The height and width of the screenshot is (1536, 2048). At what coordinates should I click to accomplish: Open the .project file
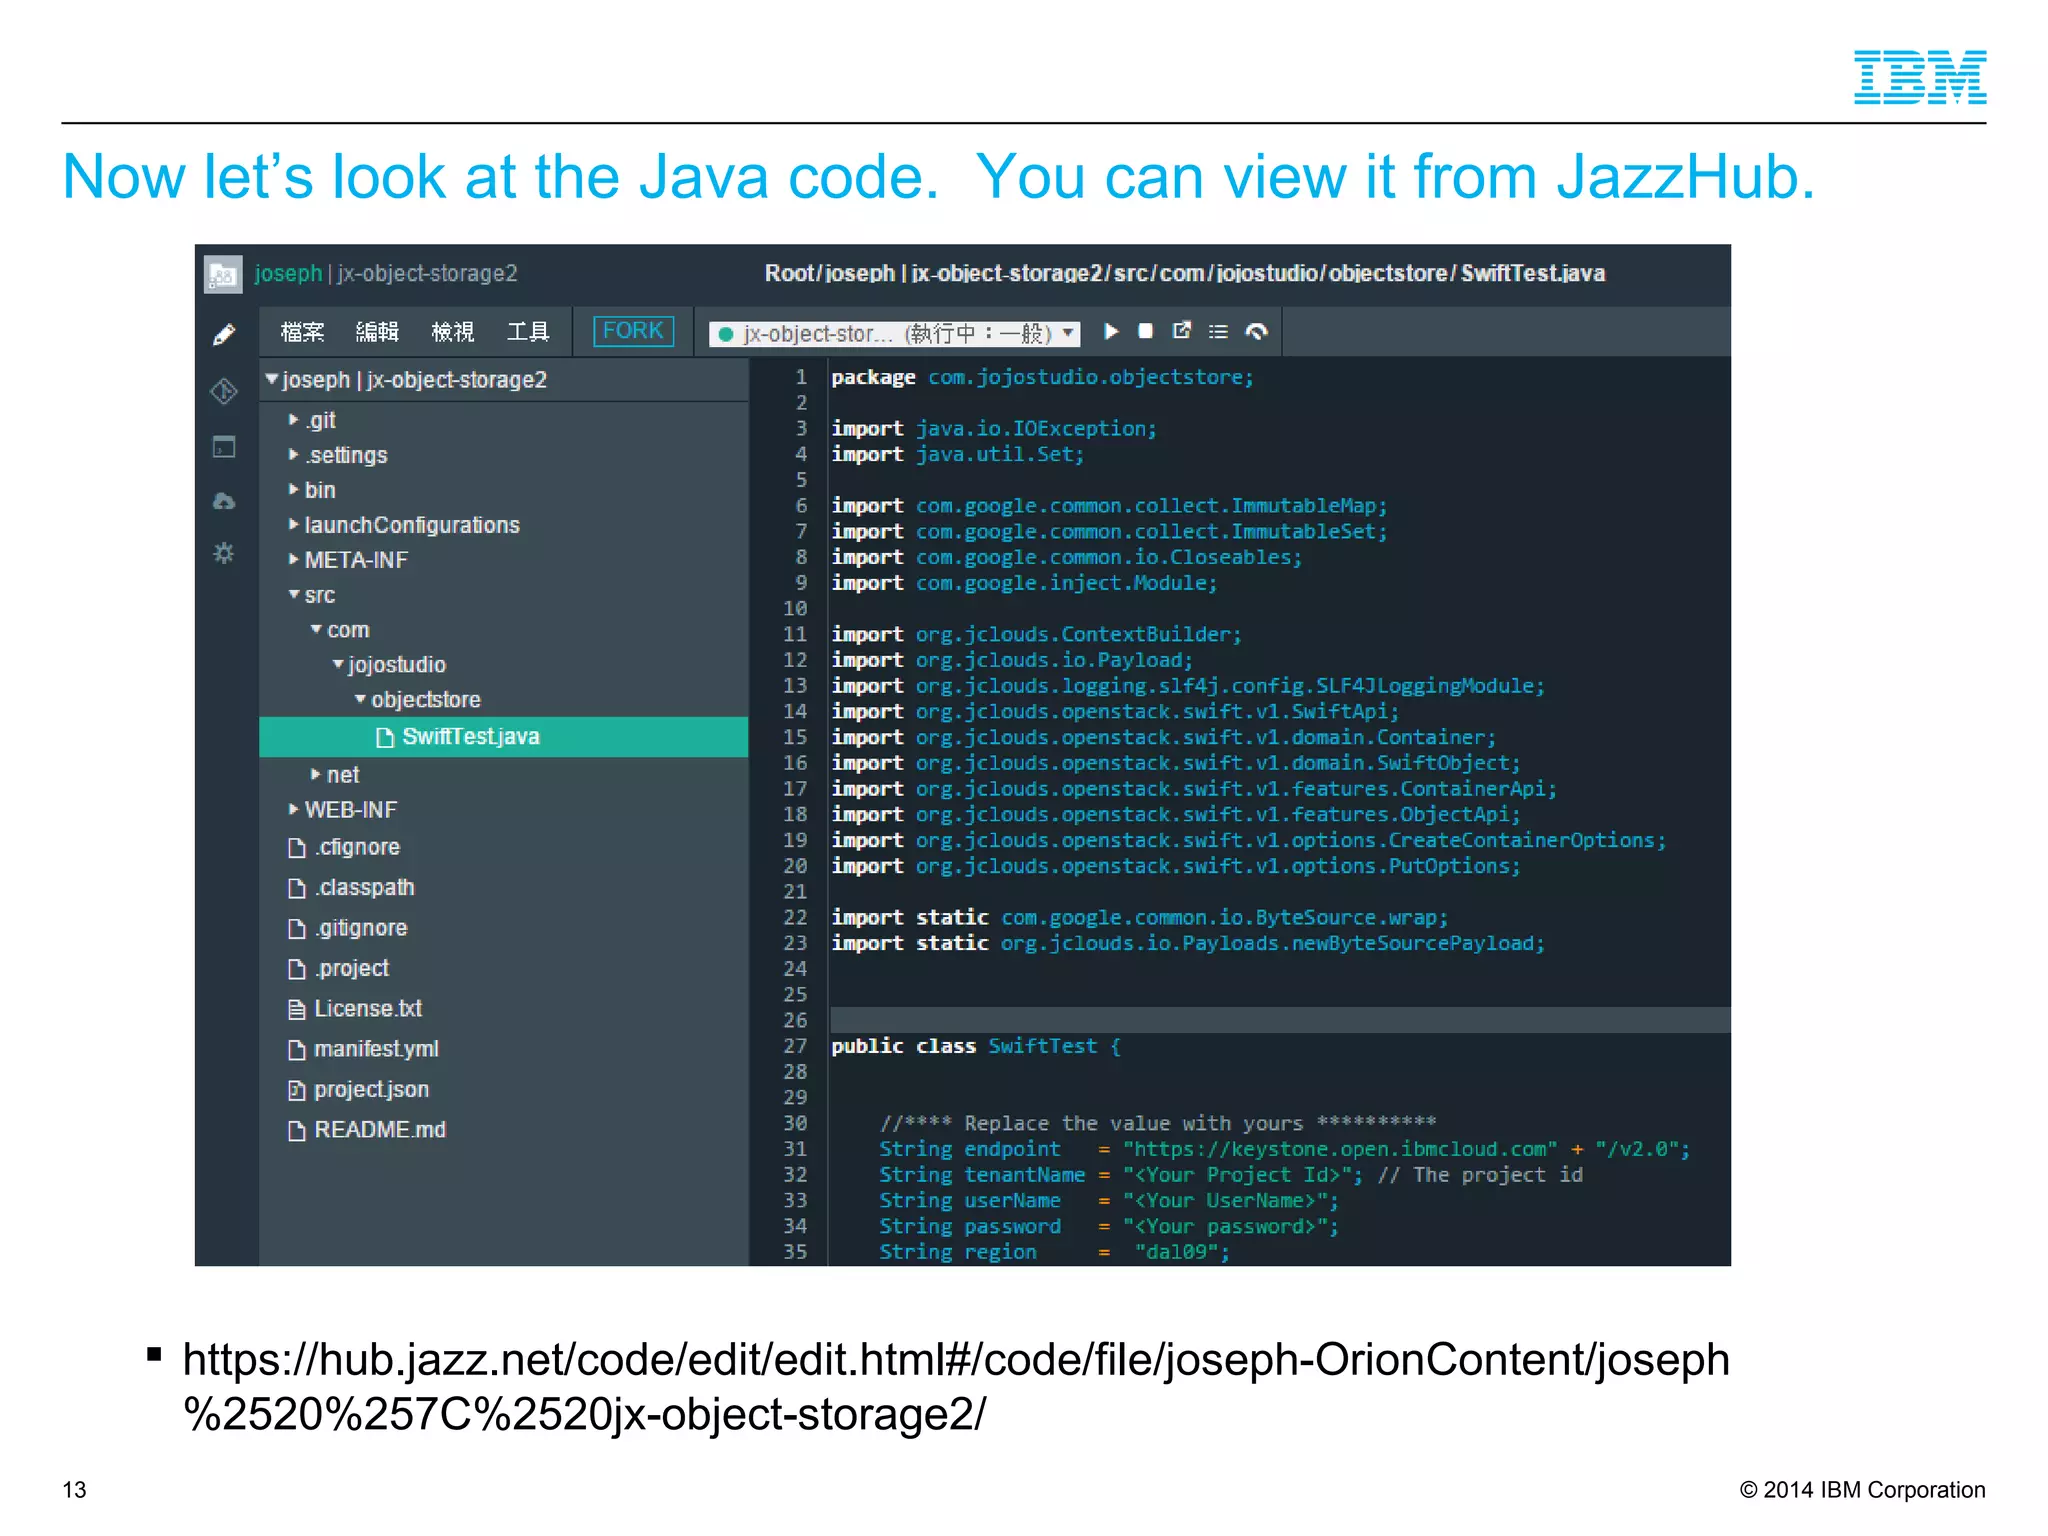[x=352, y=968]
